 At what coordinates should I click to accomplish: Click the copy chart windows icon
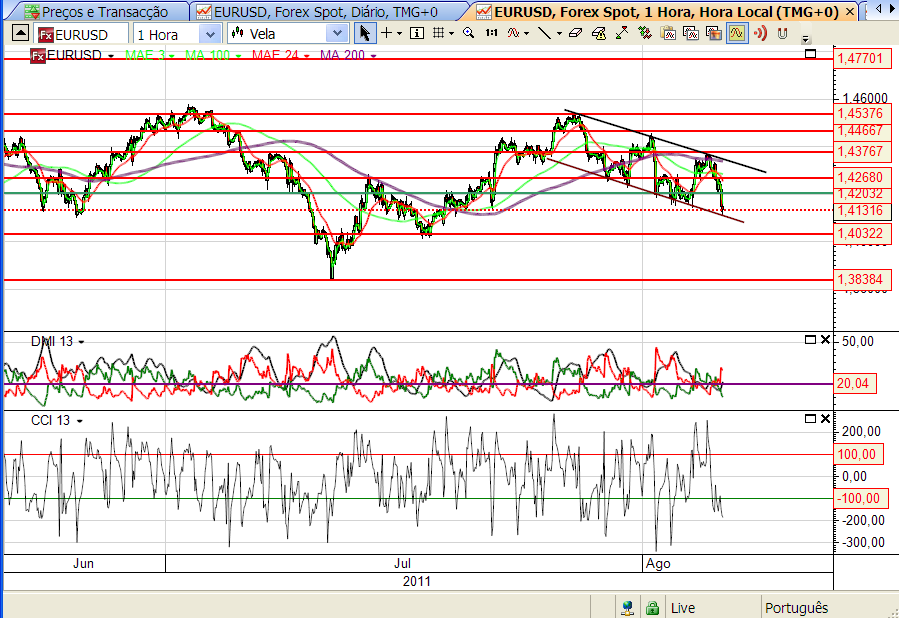pyautogui.click(x=691, y=34)
